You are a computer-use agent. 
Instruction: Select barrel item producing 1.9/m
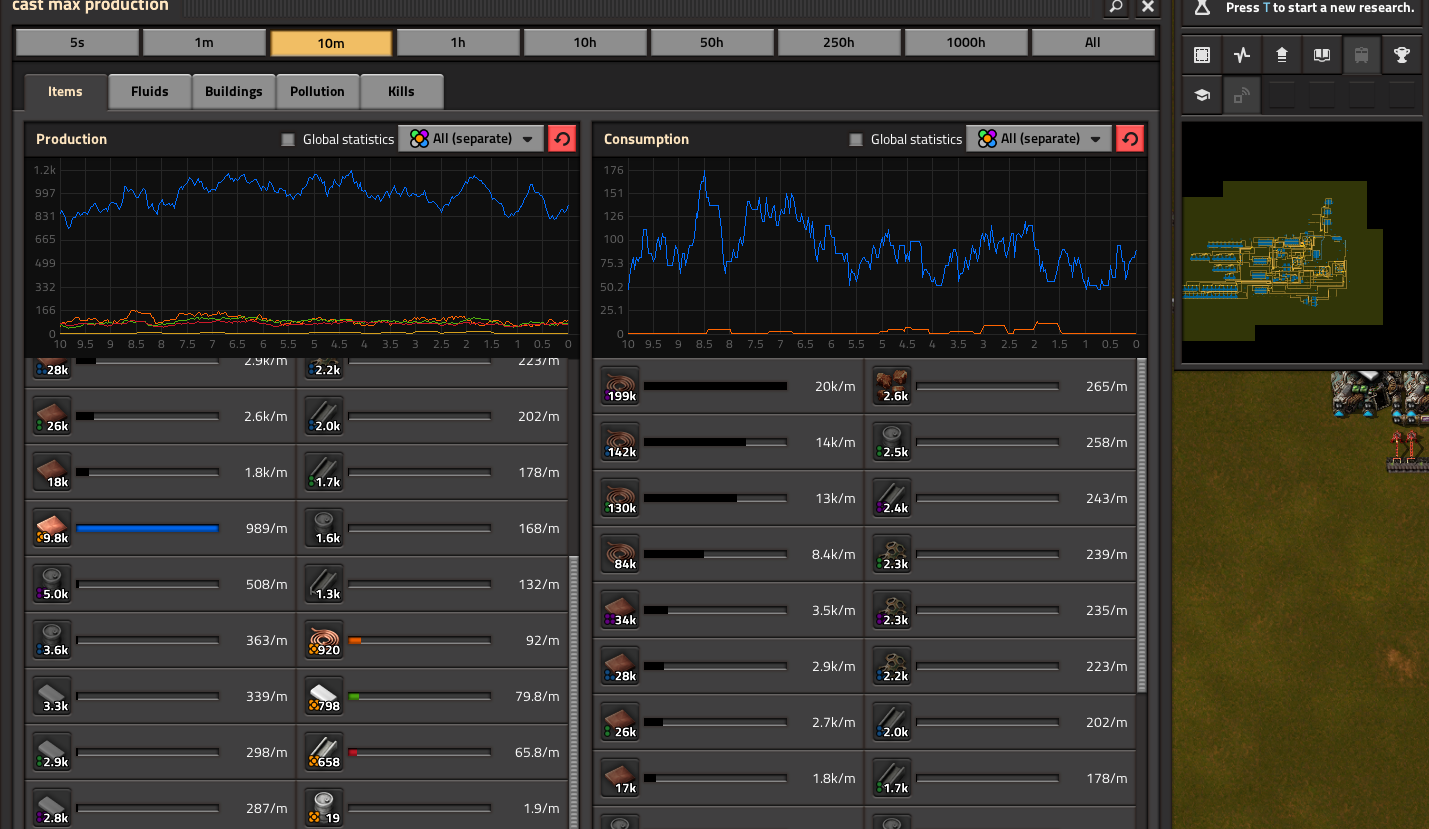[324, 807]
